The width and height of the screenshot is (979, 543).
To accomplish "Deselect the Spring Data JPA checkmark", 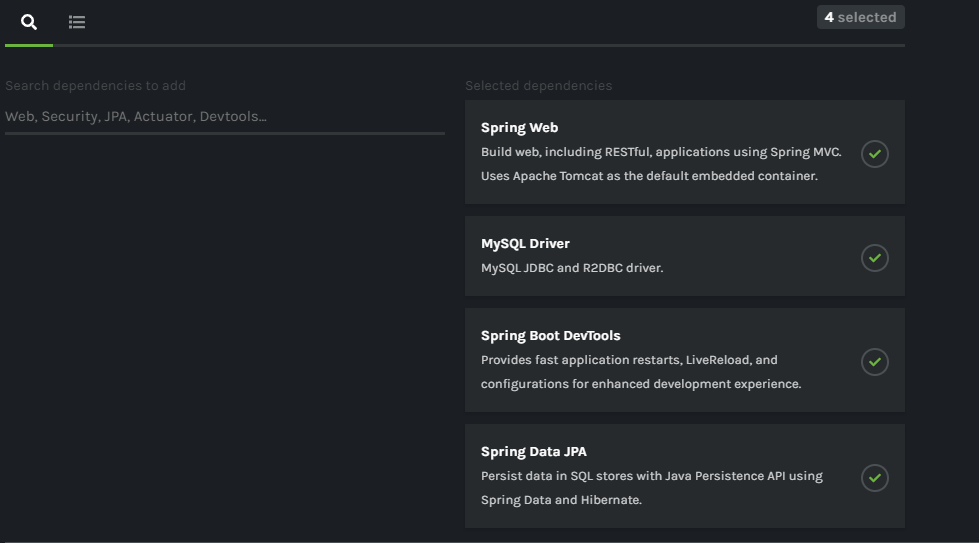I will 875,478.
